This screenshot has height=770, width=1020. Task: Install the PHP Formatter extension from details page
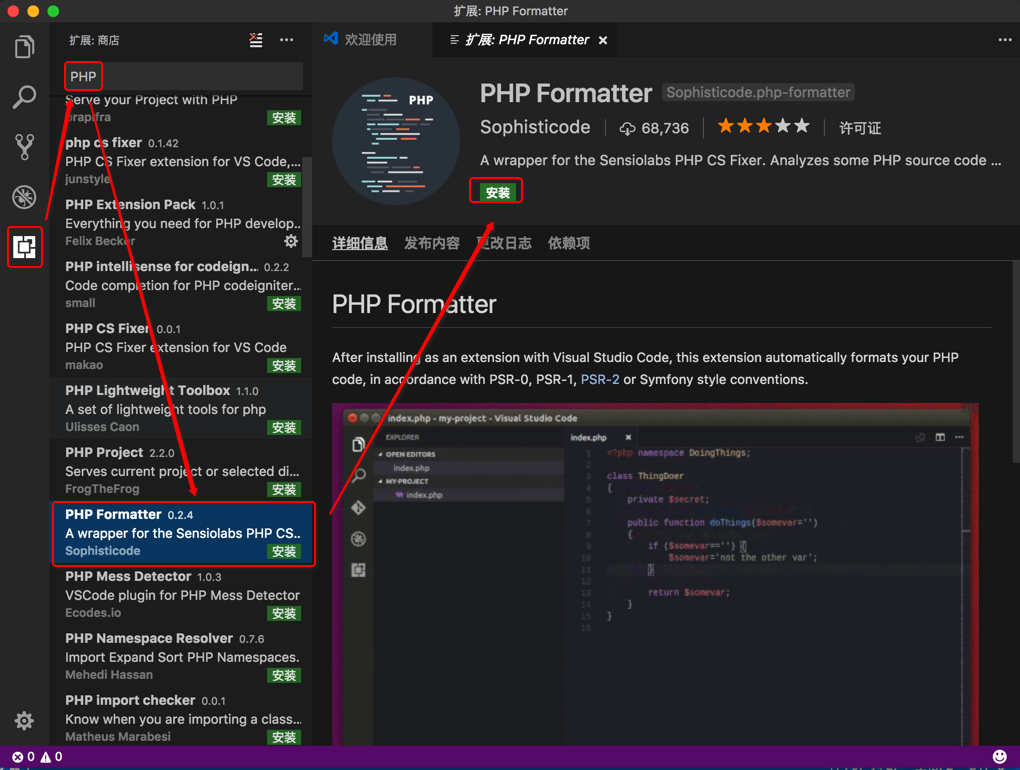click(x=498, y=192)
